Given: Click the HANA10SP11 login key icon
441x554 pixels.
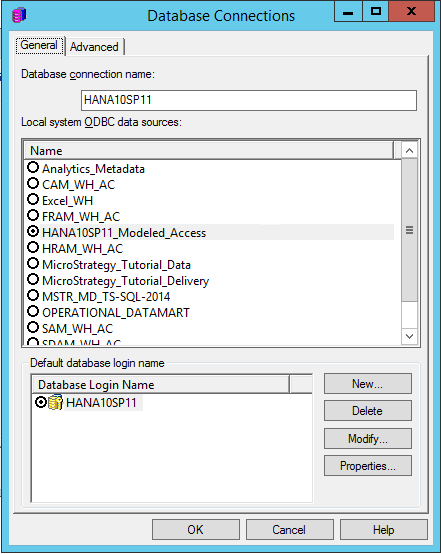Looking at the screenshot, I should (55, 402).
